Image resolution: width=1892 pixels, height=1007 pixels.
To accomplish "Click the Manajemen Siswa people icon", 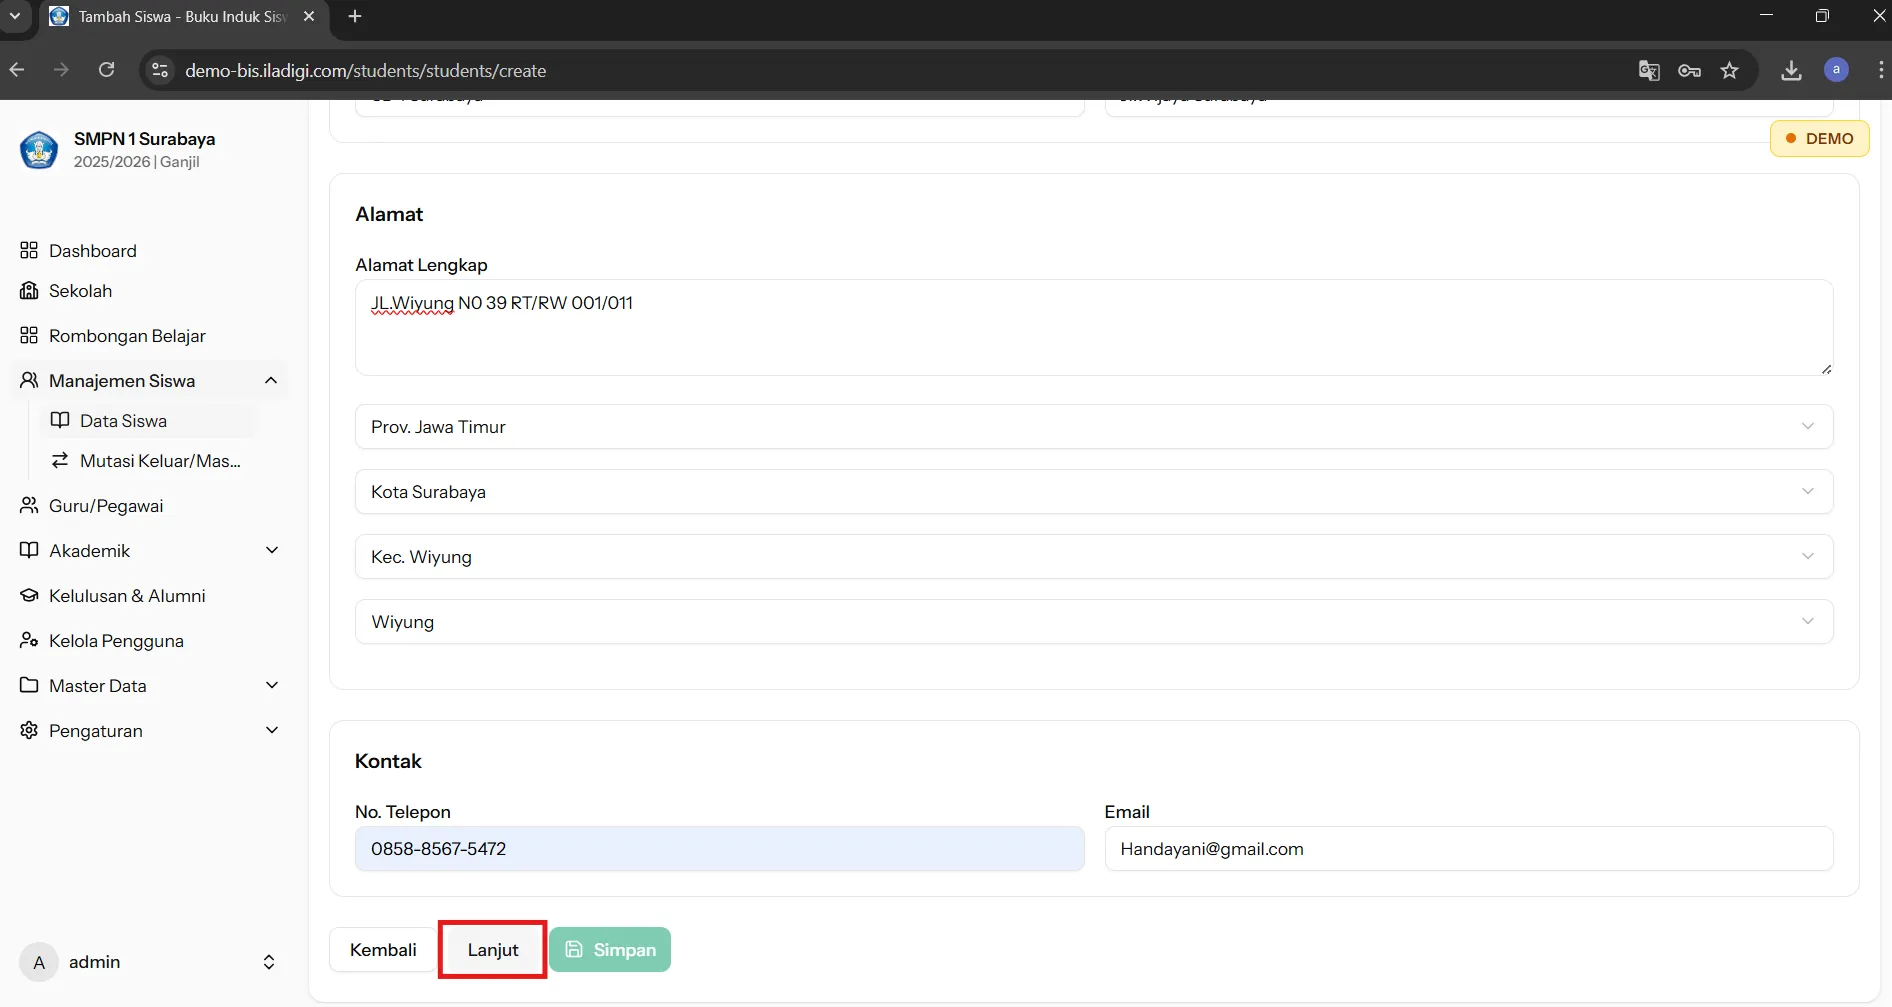I will coord(29,380).
